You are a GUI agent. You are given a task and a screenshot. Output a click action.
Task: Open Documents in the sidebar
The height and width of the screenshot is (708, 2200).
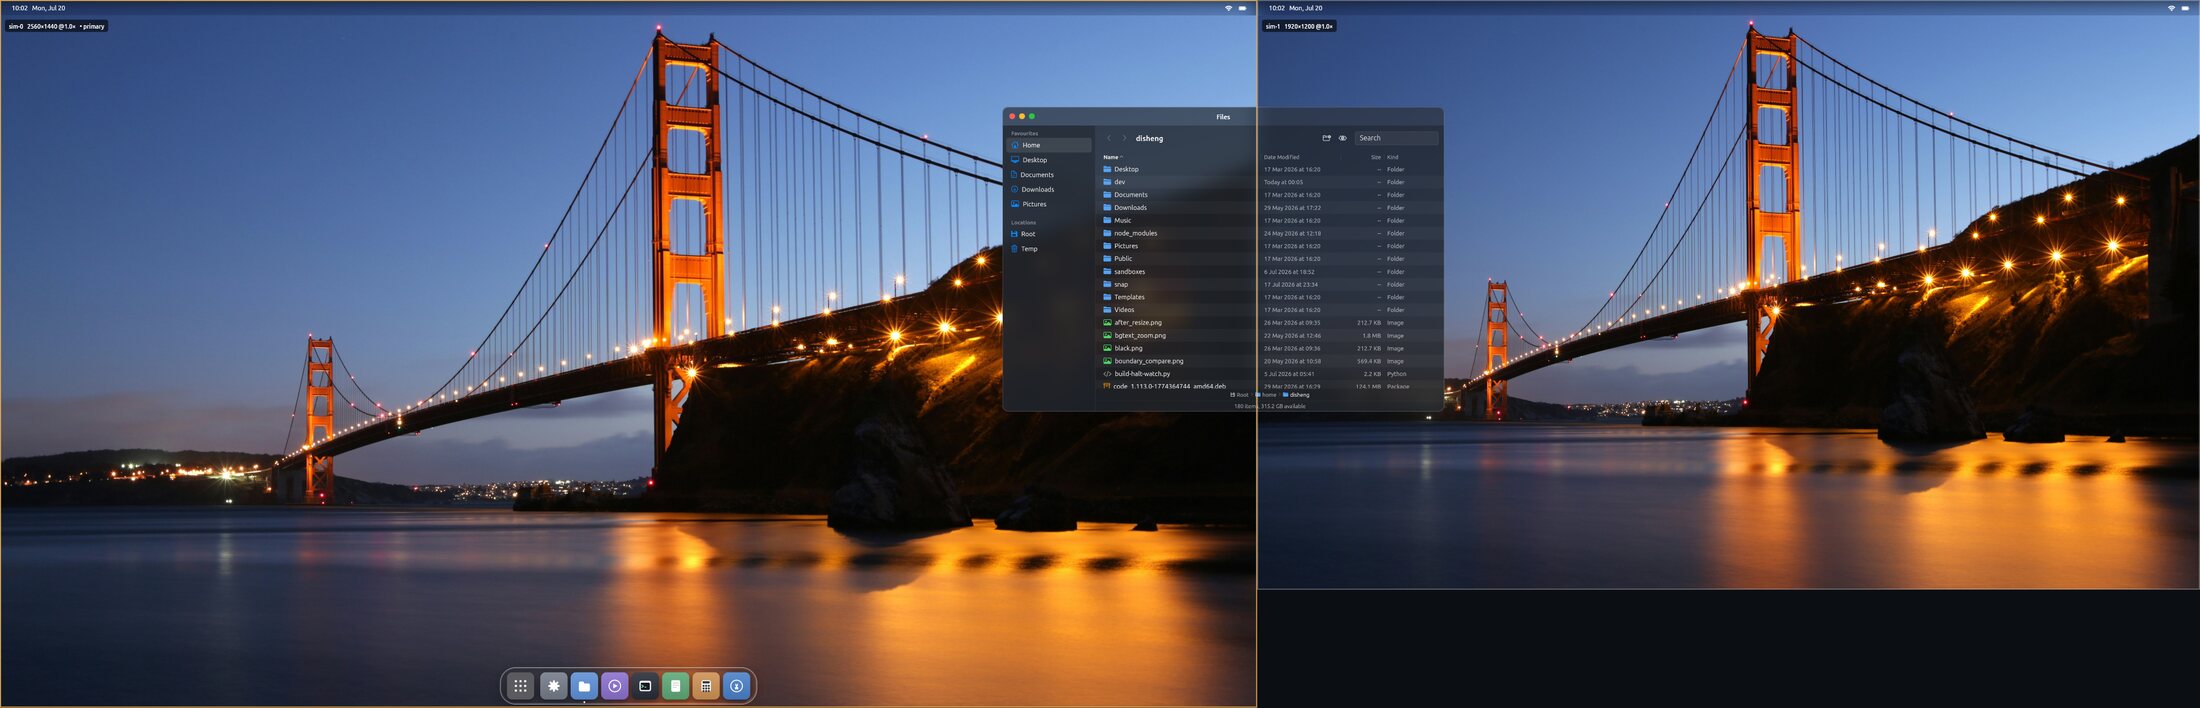pyautogui.click(x=1049, y=175)
